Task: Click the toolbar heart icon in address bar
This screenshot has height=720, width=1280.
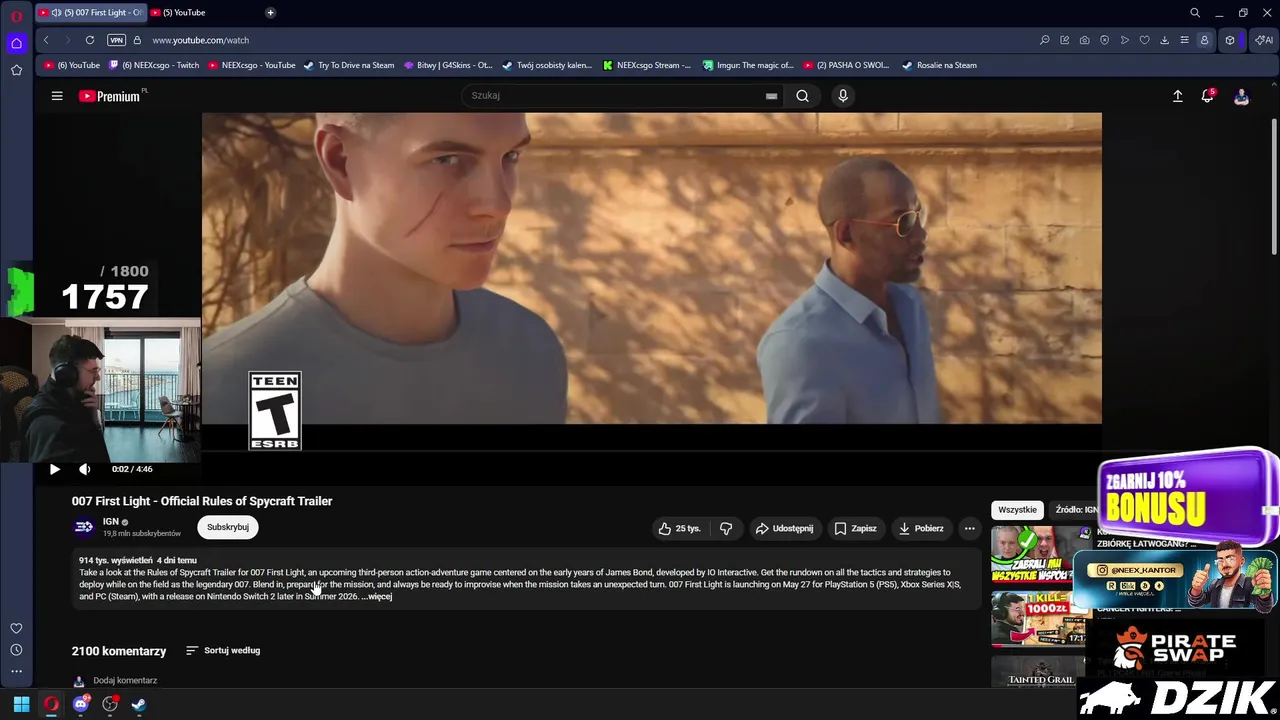Action: [1145, 40]
